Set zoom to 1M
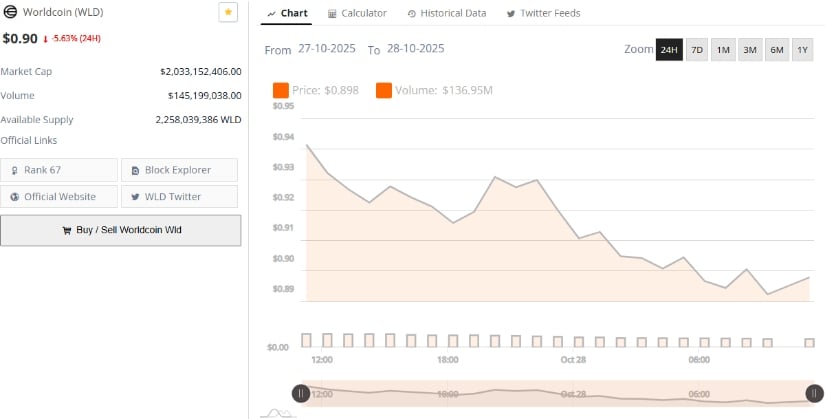Viewport: 825px width, 419px height. coord(723,49)
